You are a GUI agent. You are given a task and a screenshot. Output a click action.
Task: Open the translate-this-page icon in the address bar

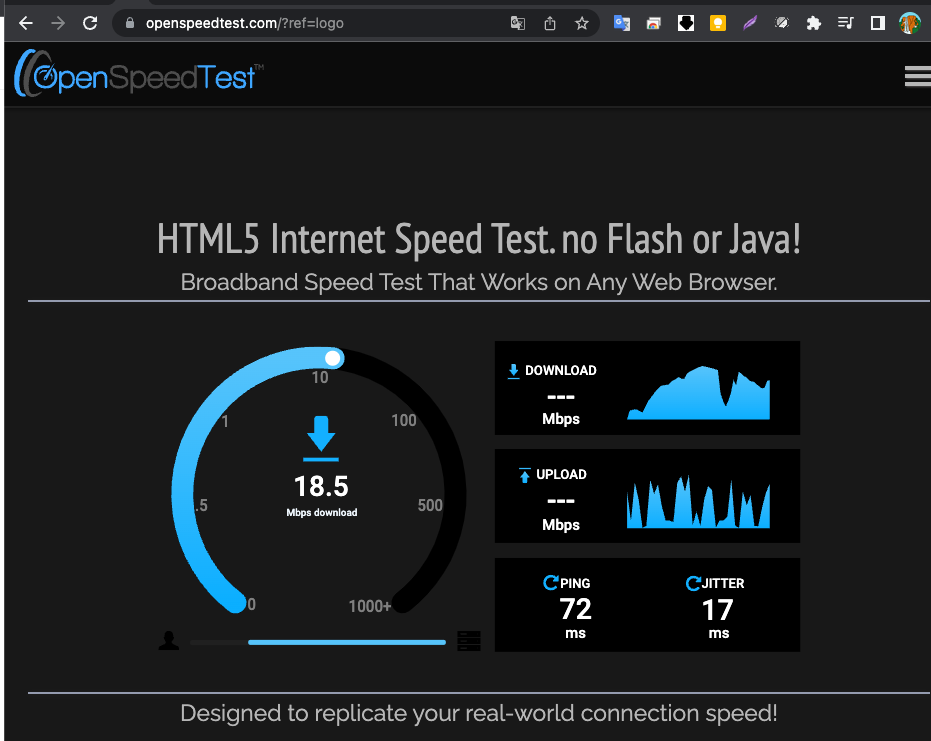pos(518,23)
